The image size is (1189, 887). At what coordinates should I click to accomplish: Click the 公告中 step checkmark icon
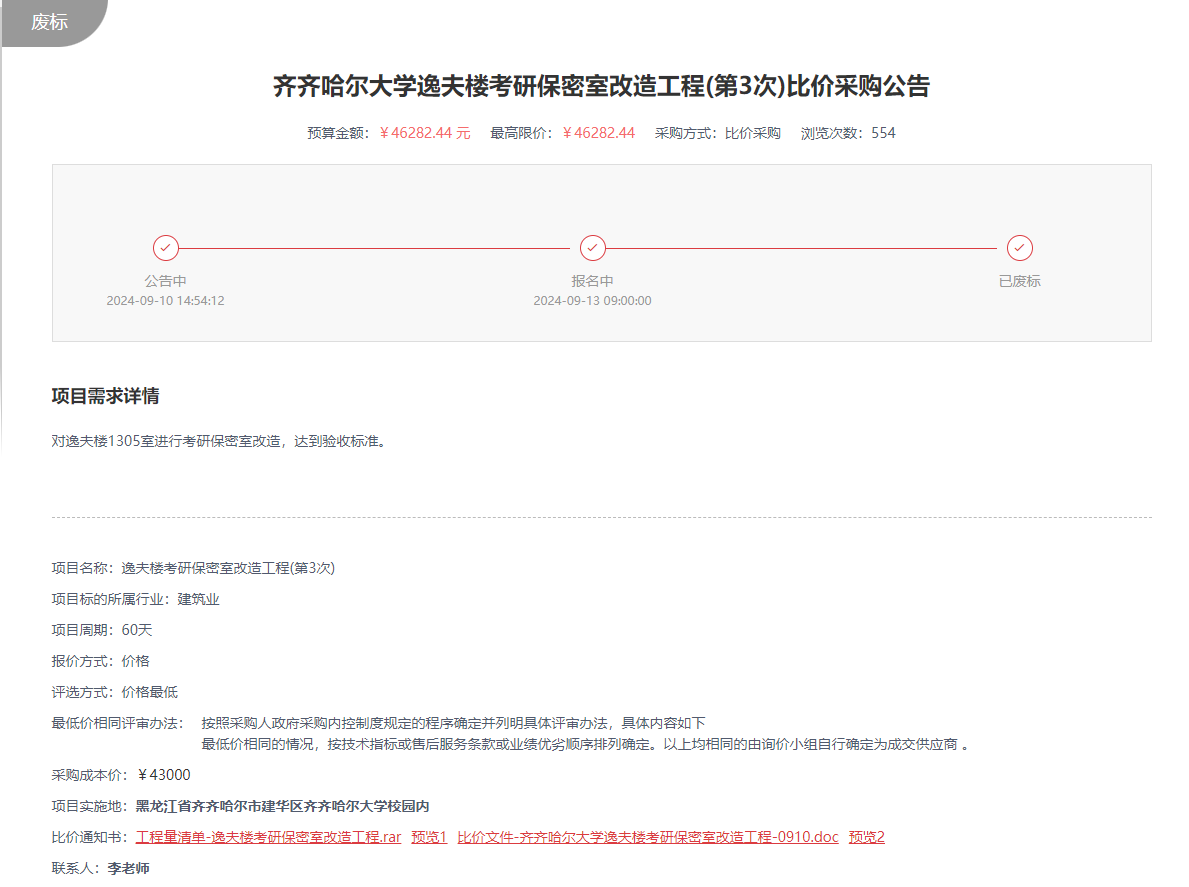pos(166,248)
